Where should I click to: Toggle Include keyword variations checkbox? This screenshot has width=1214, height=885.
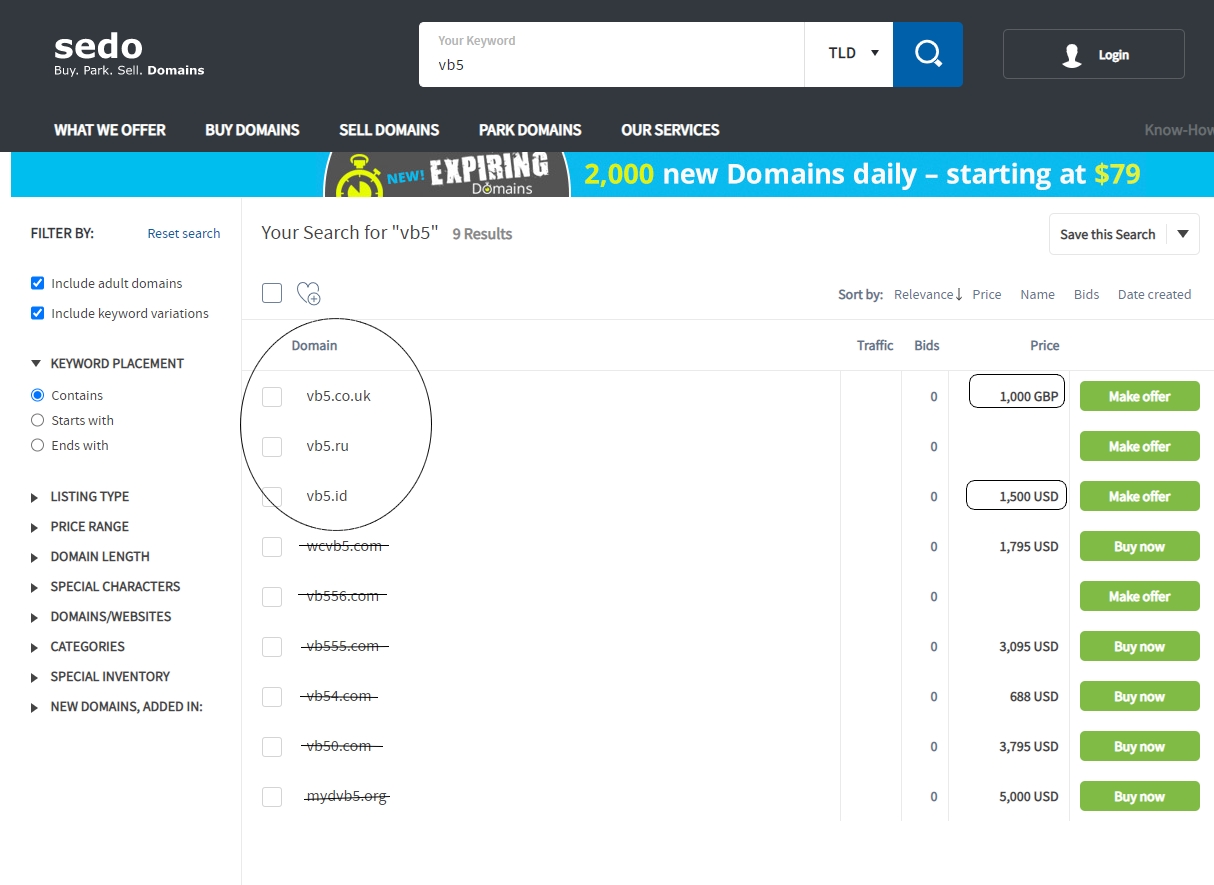point(38,313)
